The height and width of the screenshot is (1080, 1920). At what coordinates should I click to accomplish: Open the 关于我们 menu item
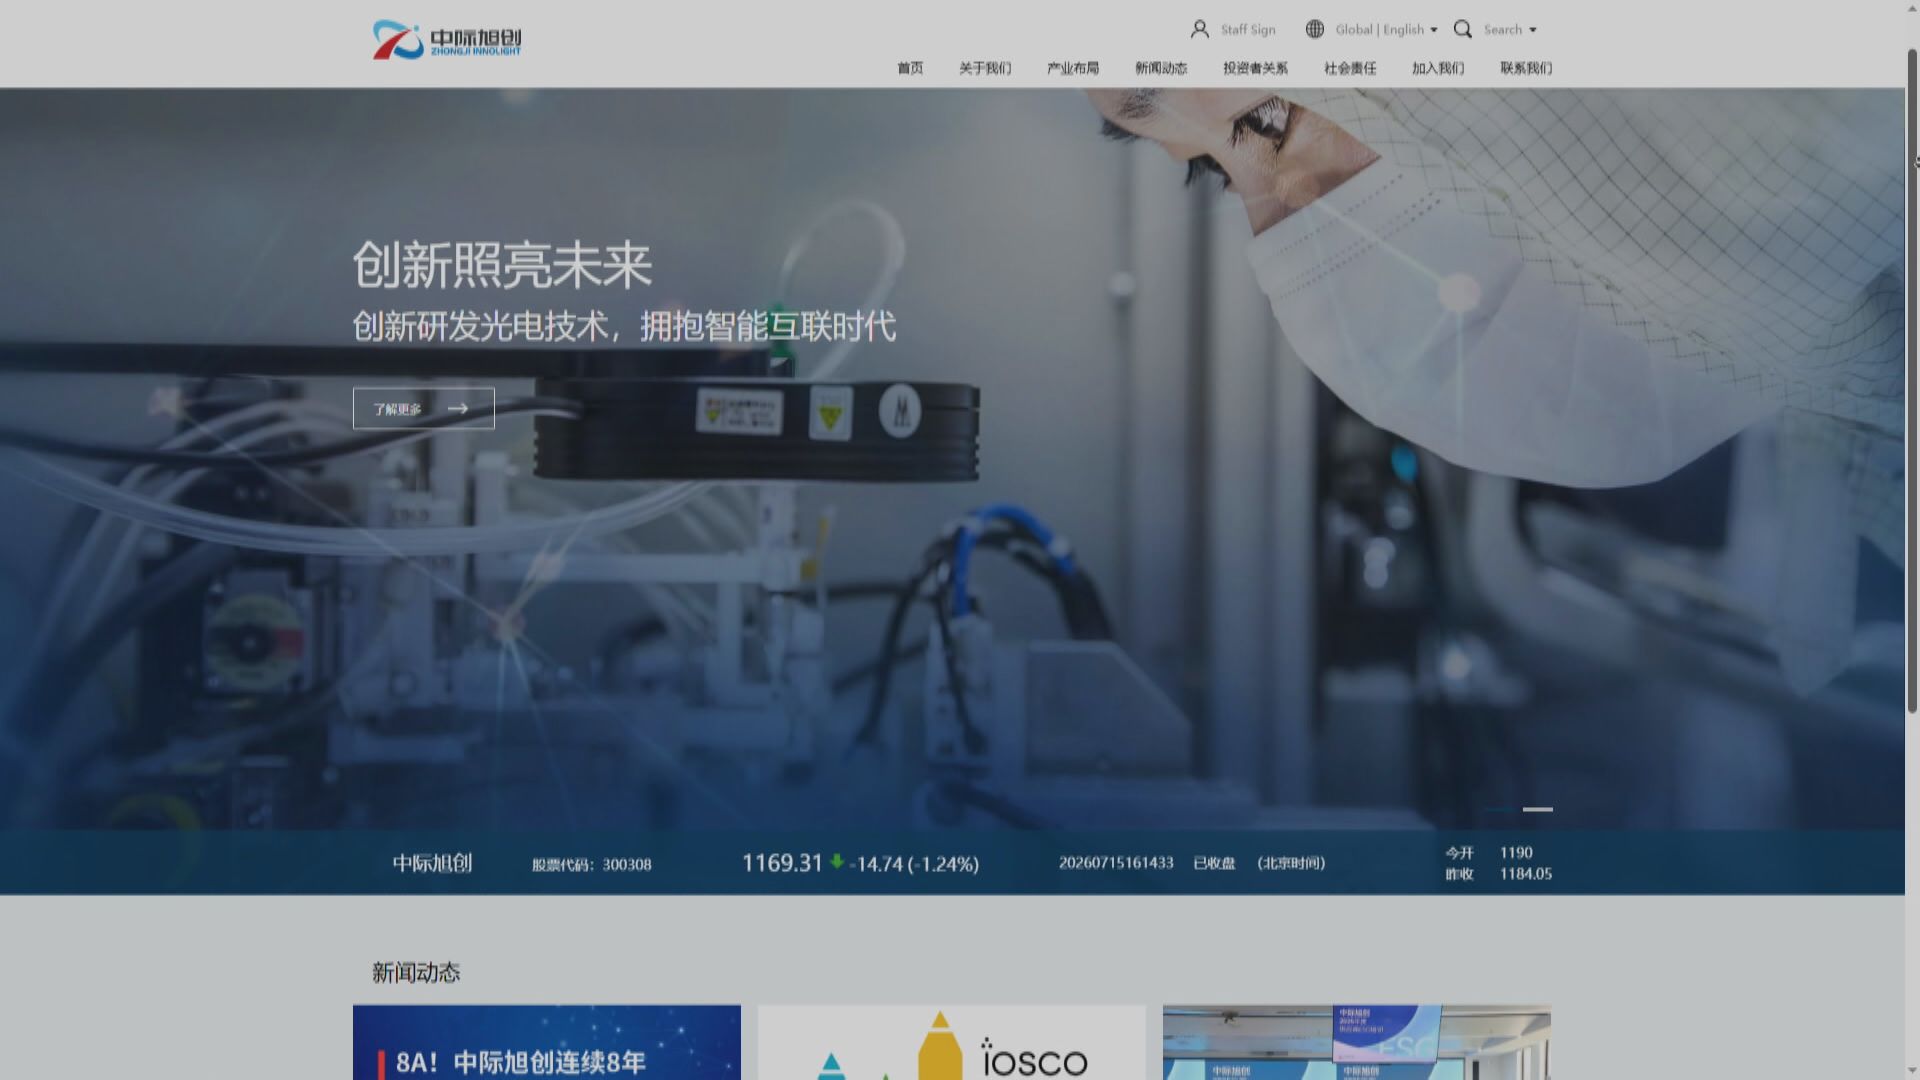pos(985,68)
